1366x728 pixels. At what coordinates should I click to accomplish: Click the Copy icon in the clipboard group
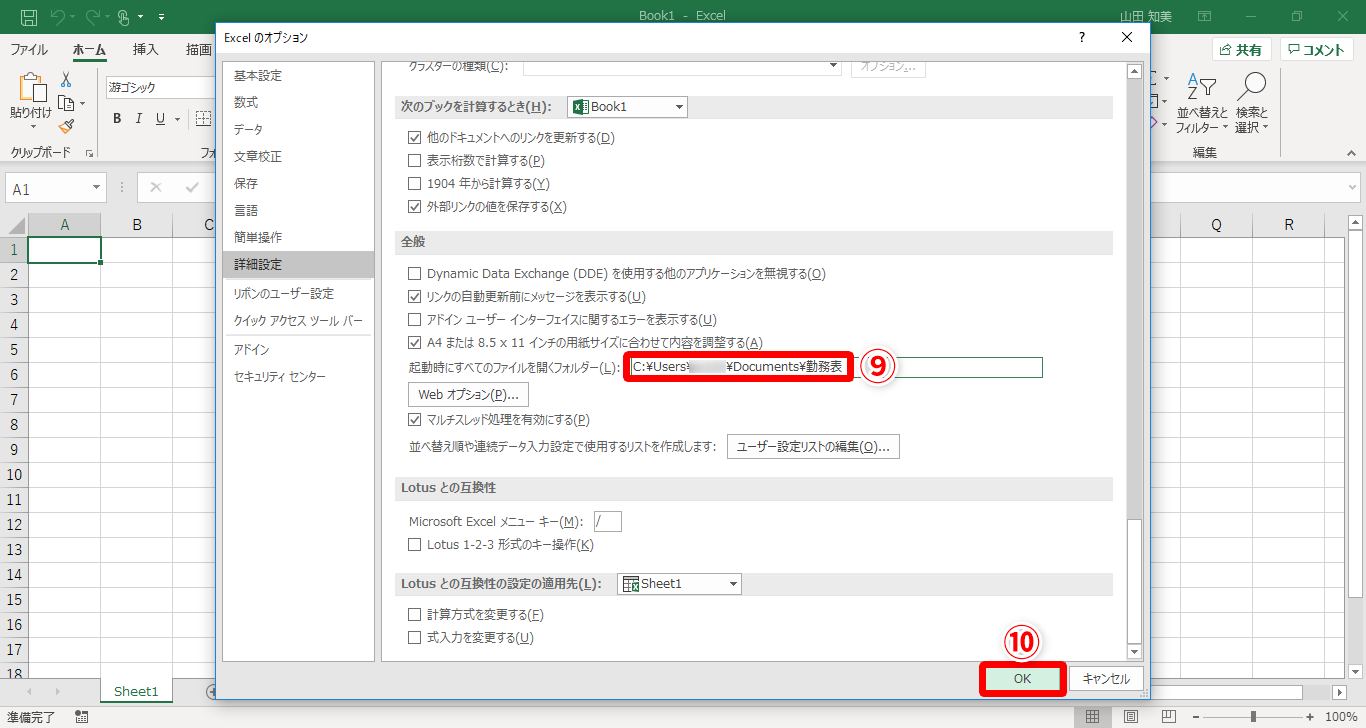66,103
